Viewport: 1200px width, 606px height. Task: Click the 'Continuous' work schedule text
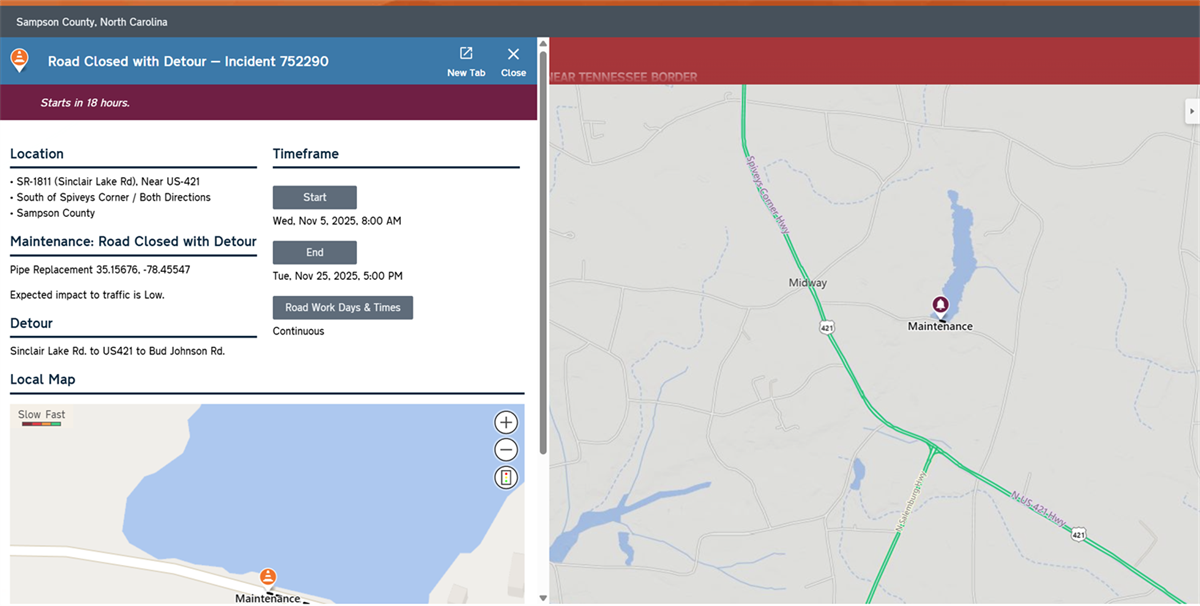click(x=299, y=331)
